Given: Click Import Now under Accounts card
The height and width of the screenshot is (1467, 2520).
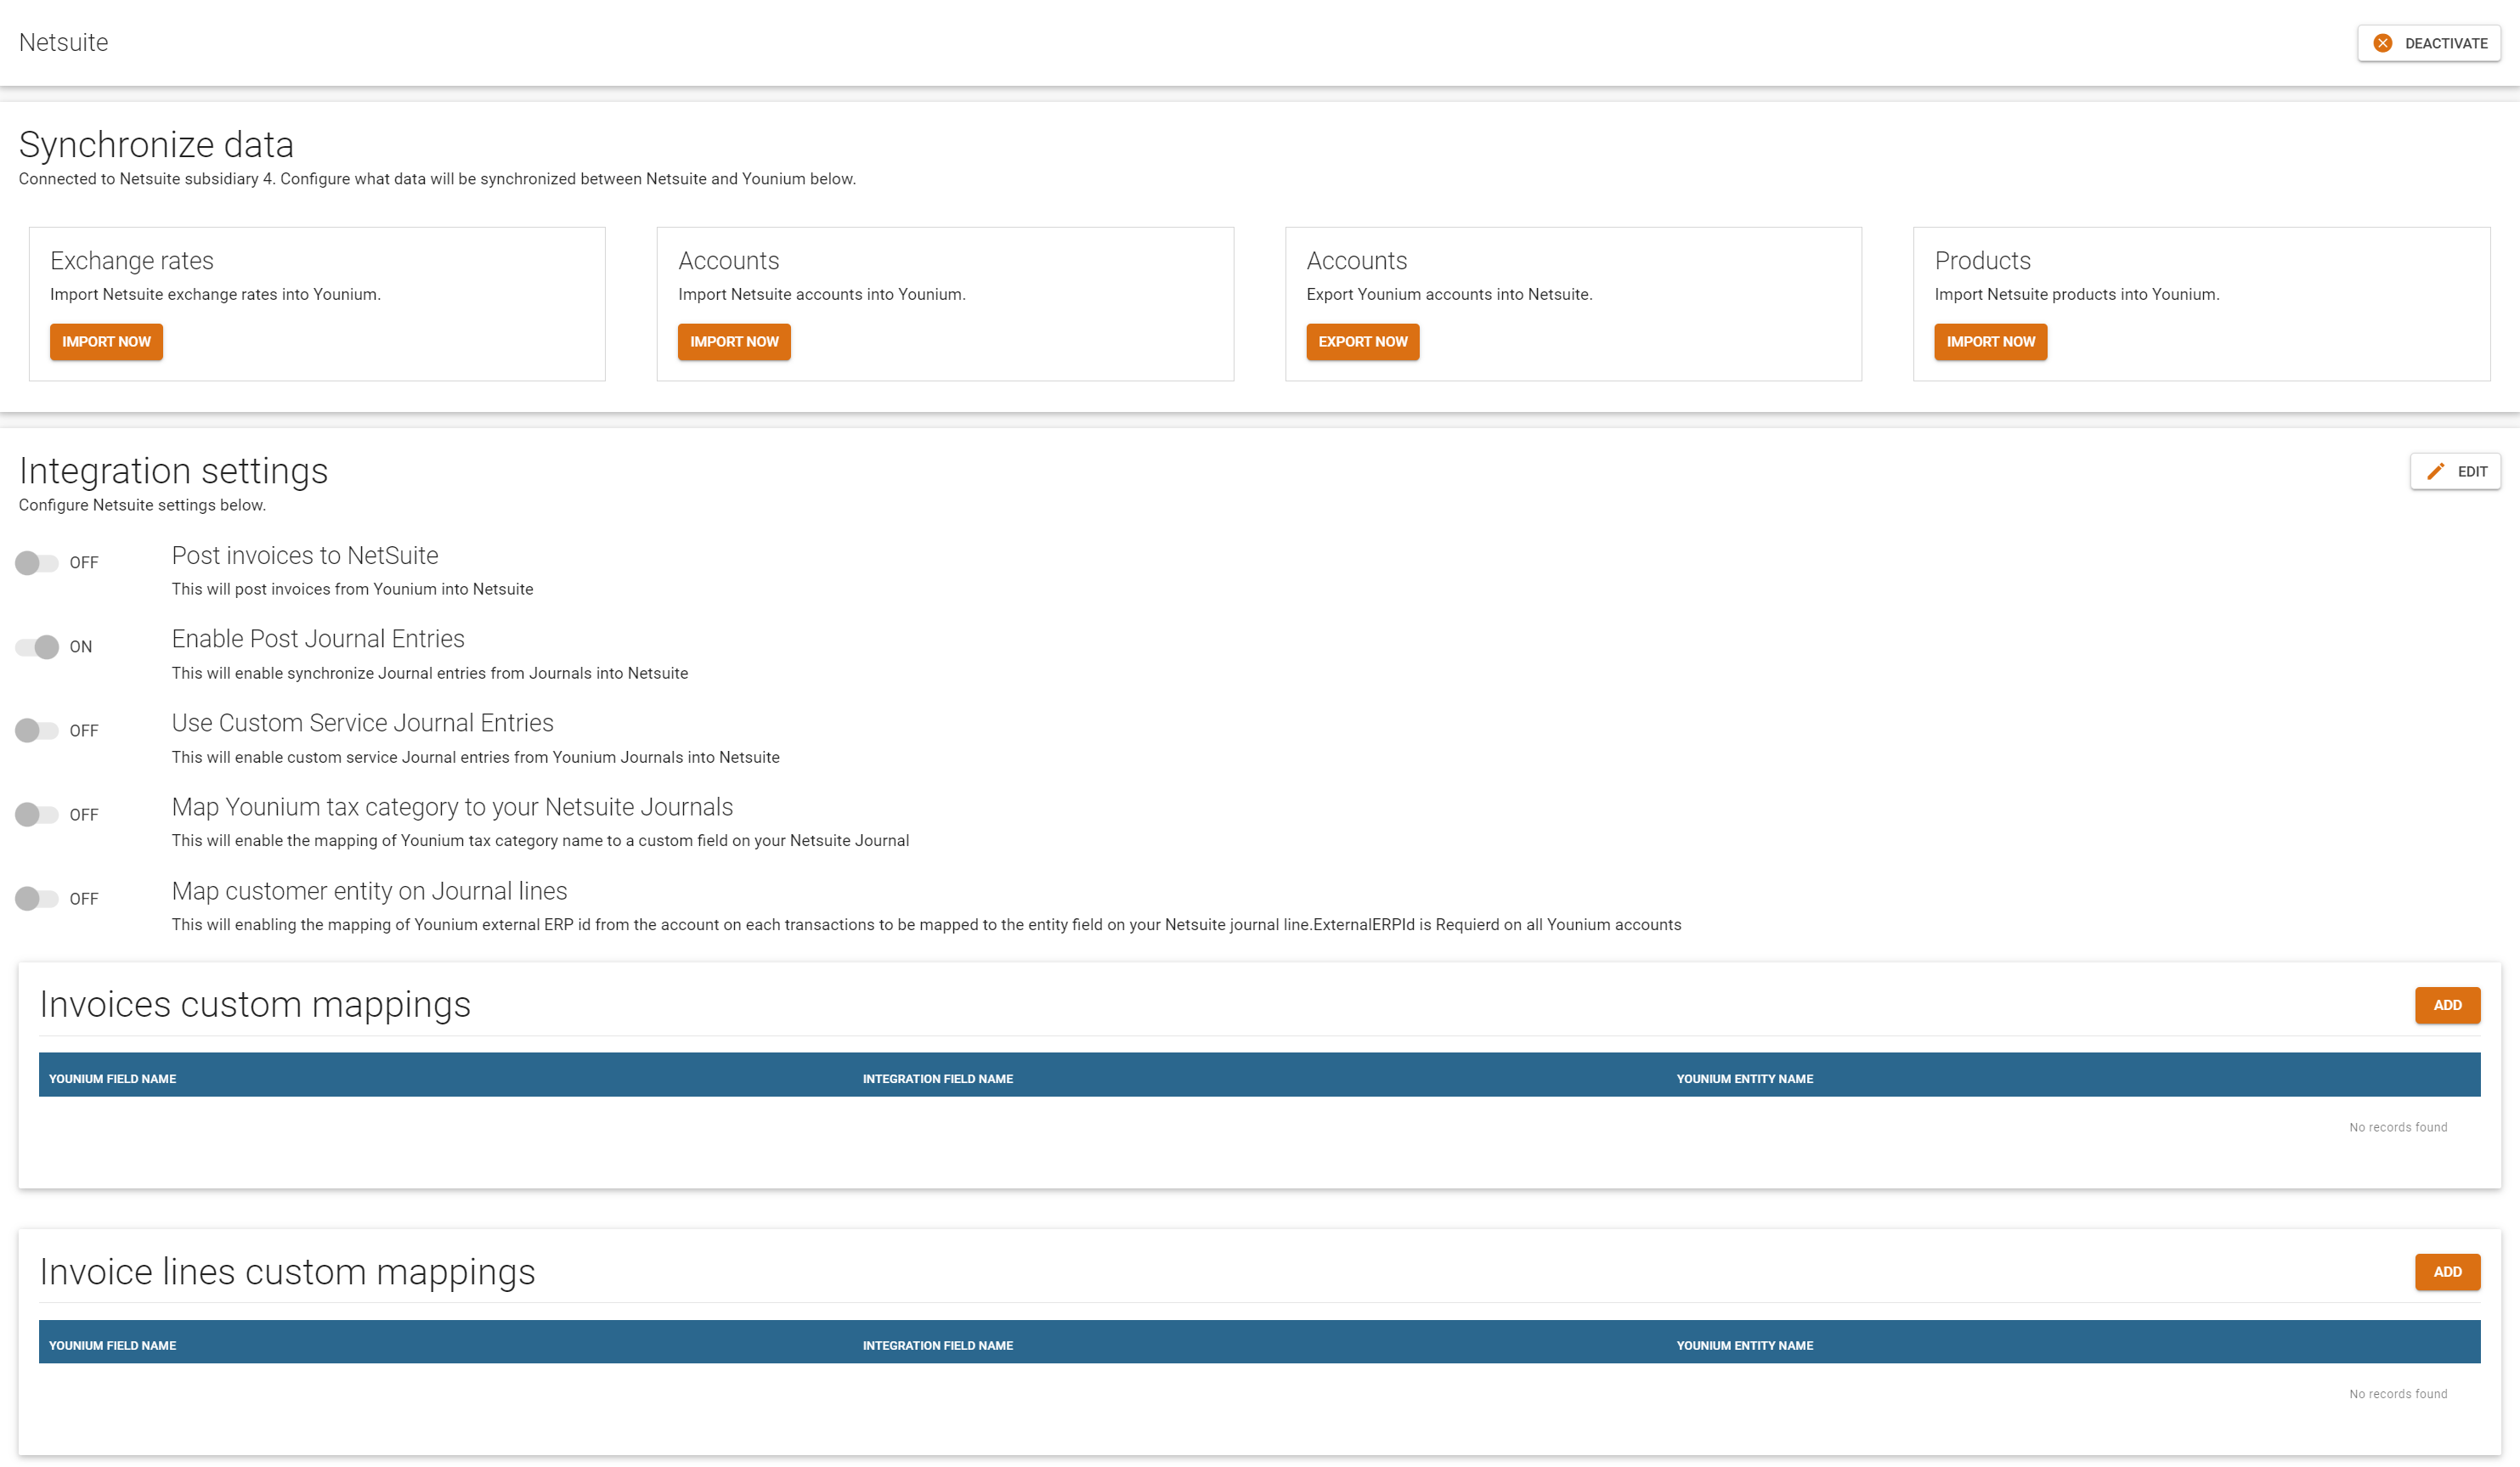Looking at the screenshot, I should pos(734,342).
